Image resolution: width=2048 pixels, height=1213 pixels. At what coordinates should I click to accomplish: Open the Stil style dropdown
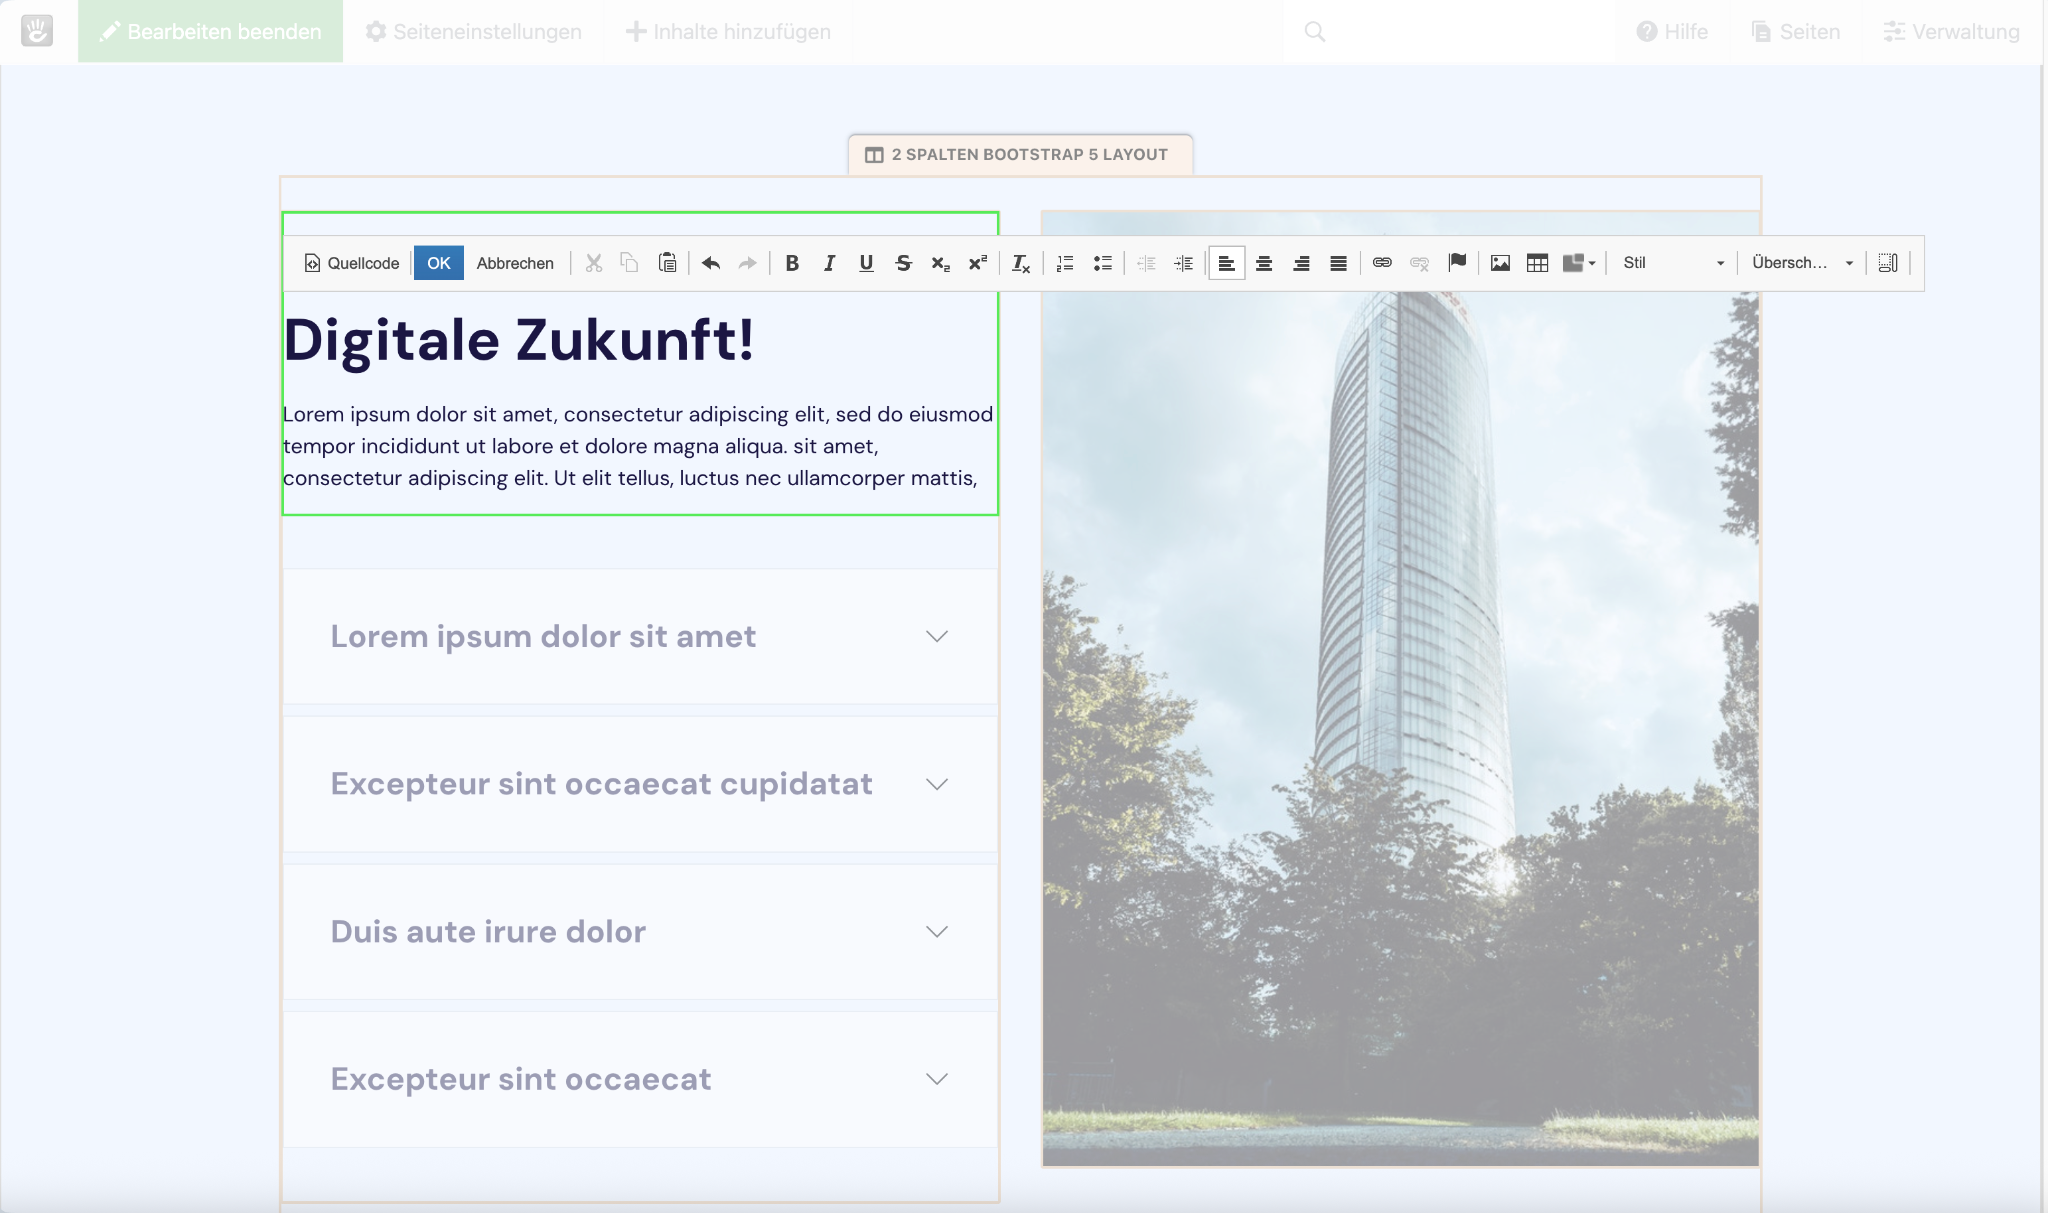pos(1673,263)
